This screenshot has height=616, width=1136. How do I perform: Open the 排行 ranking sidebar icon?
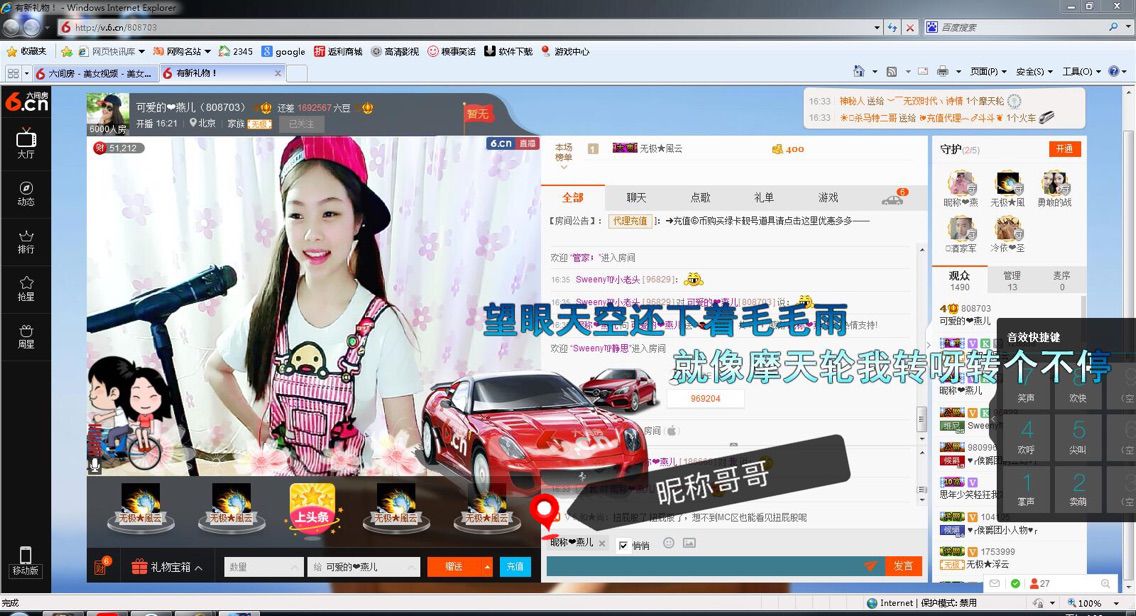point(26,241)
